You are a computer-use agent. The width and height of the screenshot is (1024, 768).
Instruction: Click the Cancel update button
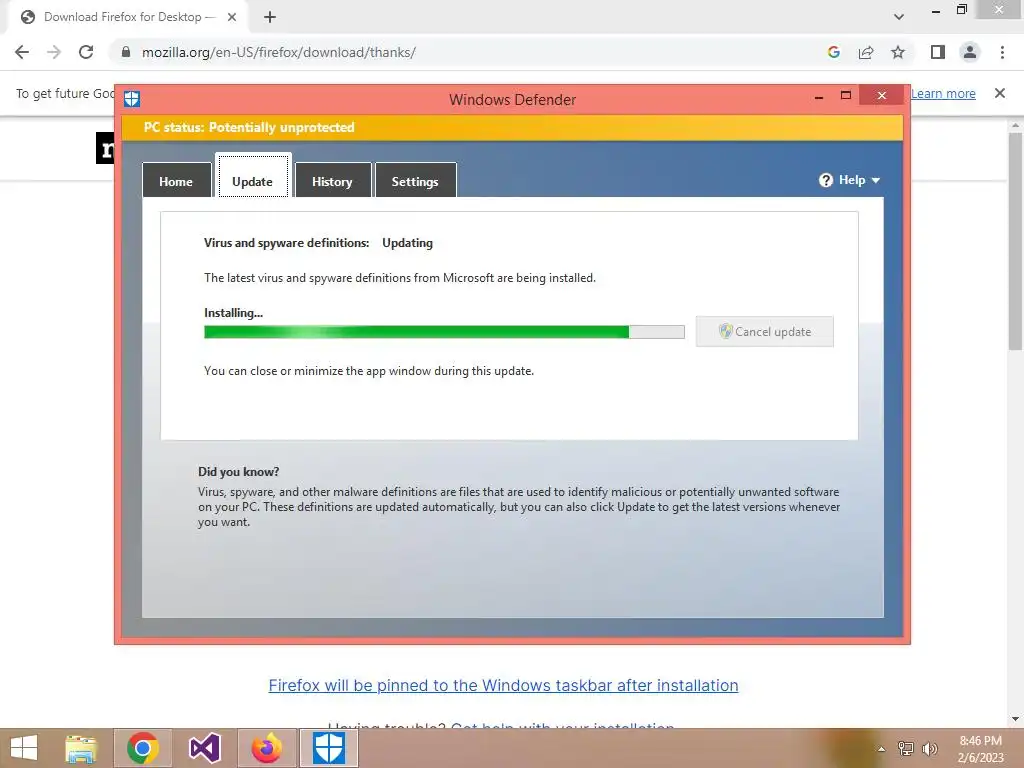pos(764,332)
